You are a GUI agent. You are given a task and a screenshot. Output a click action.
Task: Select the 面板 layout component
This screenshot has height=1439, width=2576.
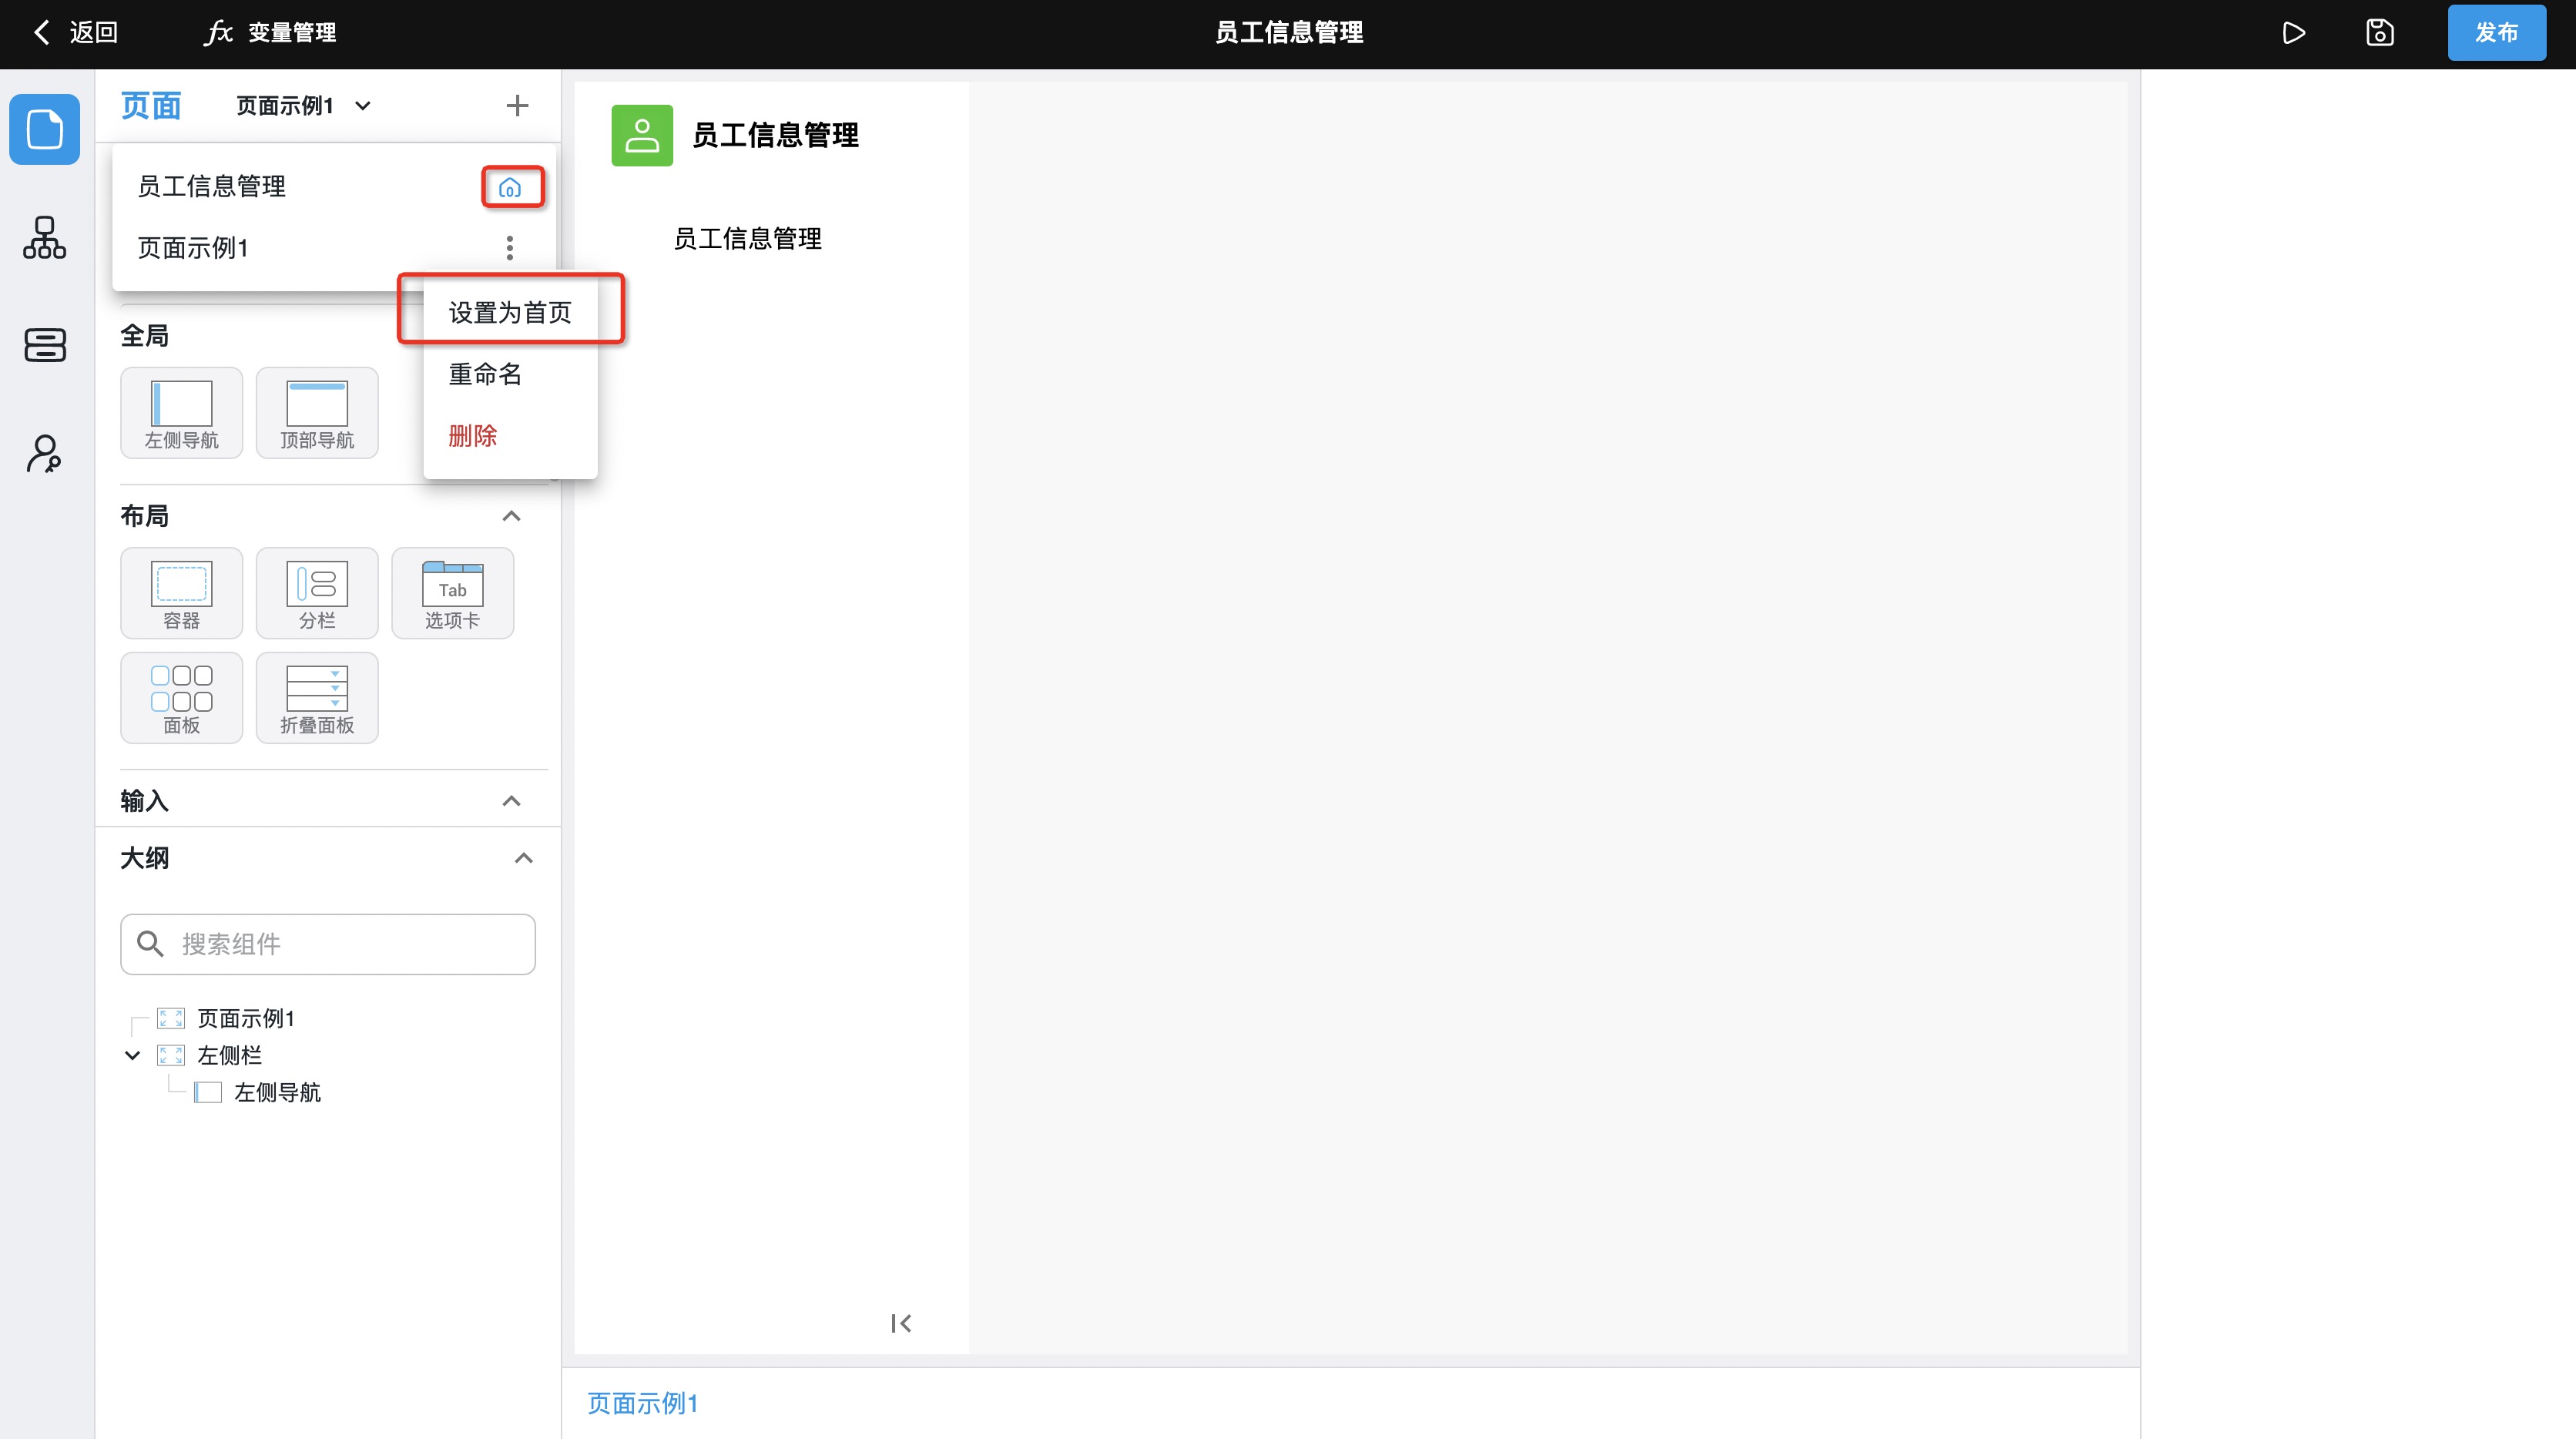point(181,698)
